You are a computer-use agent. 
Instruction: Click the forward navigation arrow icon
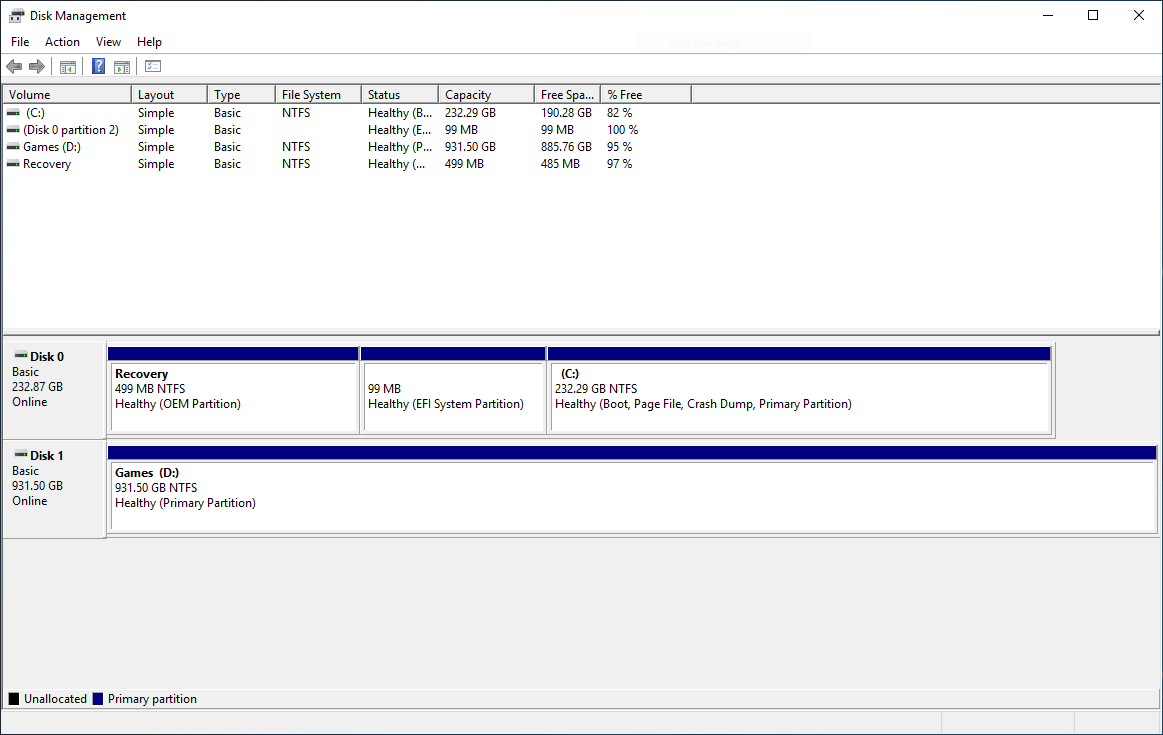click(x=37, y=66)
